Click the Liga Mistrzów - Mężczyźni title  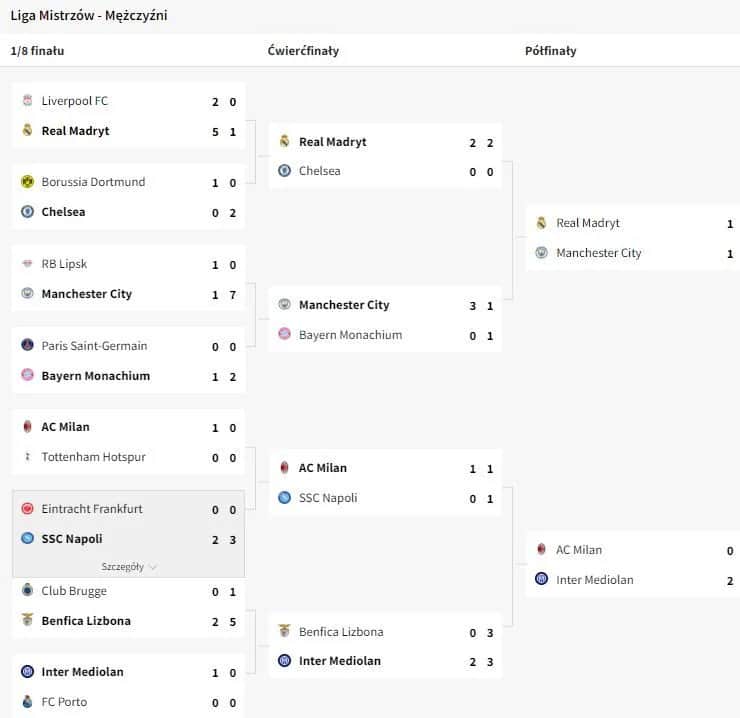pos(89,16)
